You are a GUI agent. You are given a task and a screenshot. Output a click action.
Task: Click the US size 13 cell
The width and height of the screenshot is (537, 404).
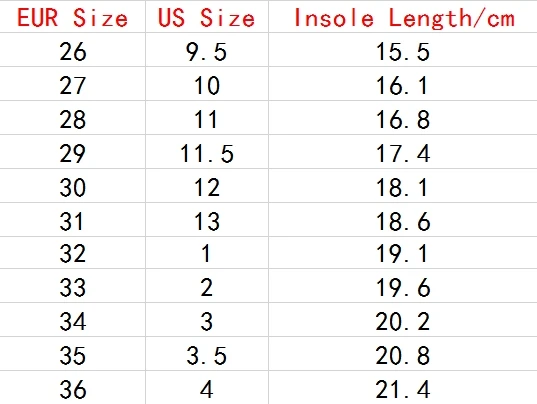tap(207, 219)
